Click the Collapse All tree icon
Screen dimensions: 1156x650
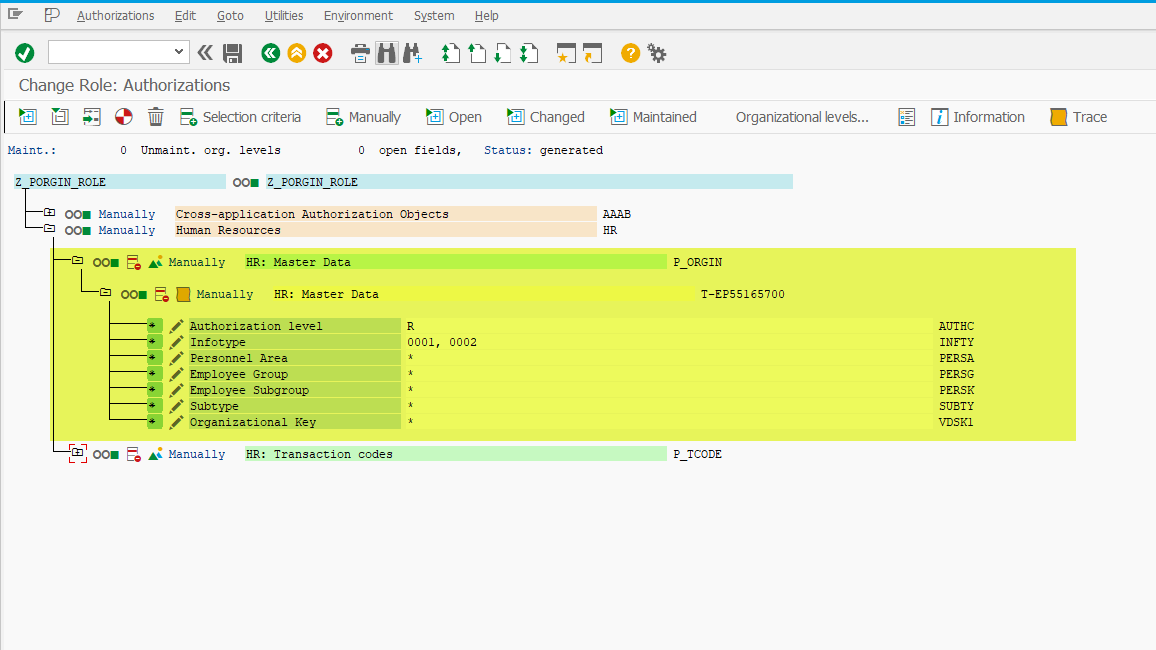pyautogui.click(x=60, y=116)
